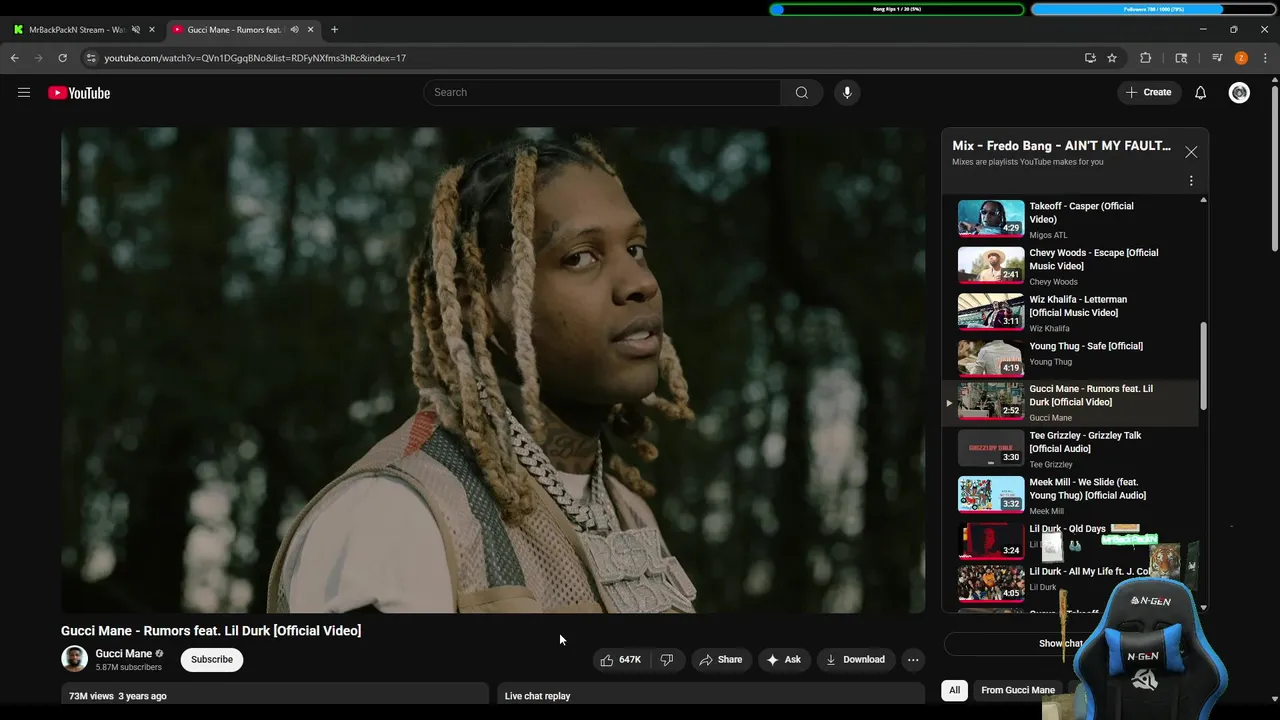Open the YouTube hamburger guide menu

click(24, 93)
